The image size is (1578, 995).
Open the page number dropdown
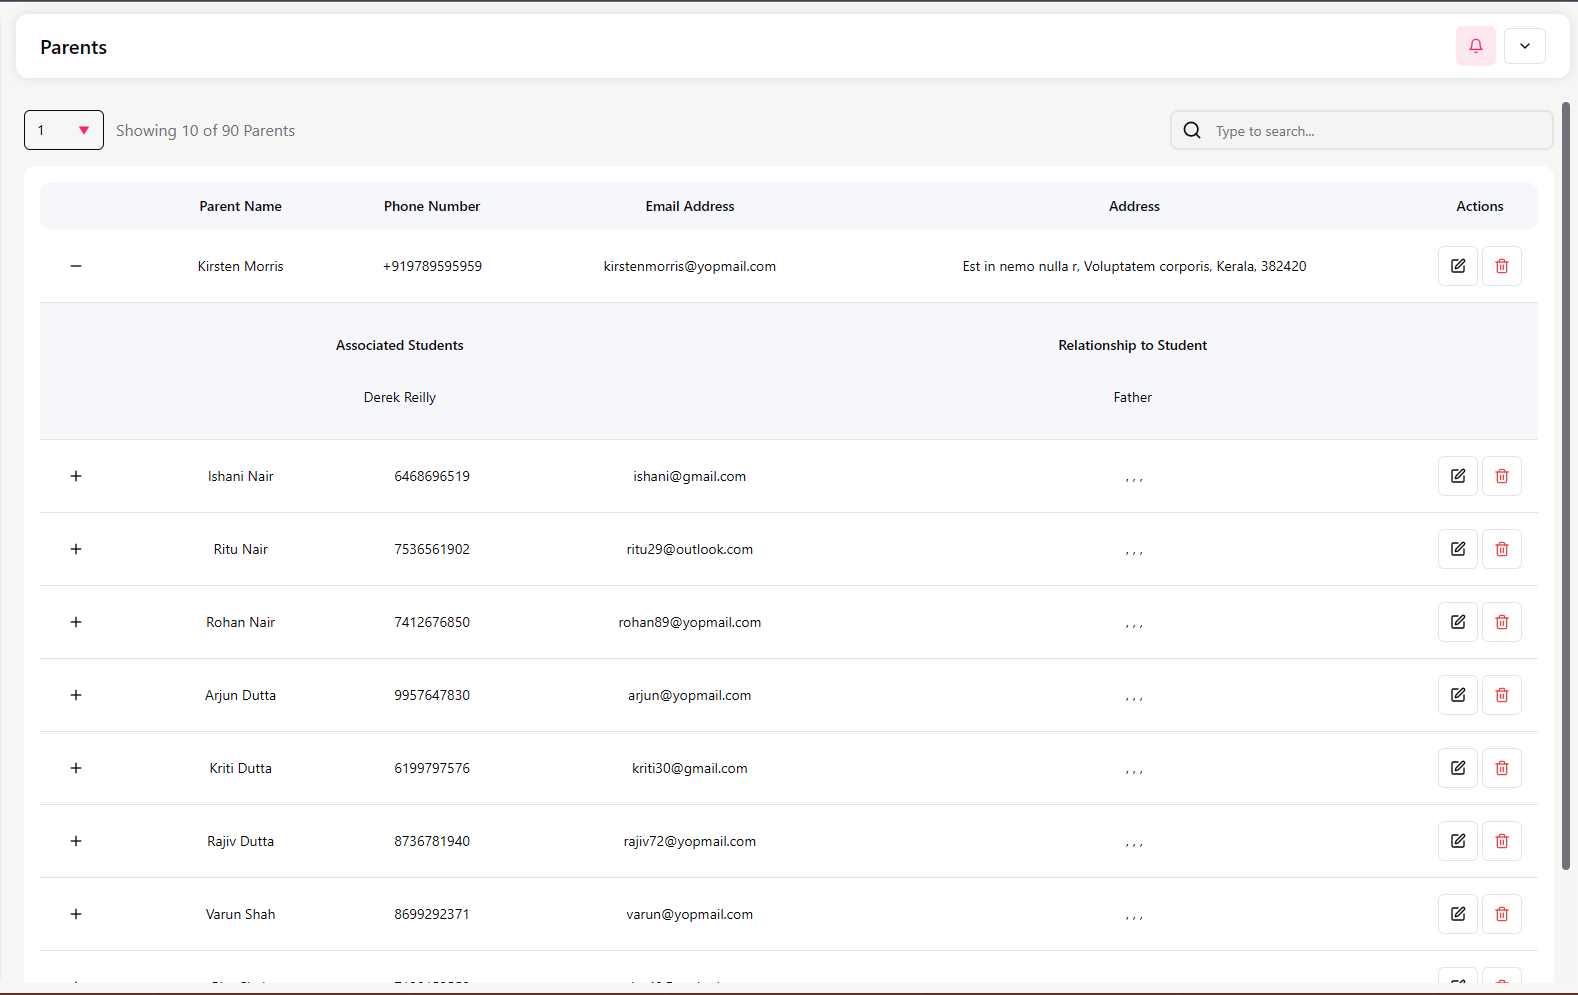click(x=64, y=130)
